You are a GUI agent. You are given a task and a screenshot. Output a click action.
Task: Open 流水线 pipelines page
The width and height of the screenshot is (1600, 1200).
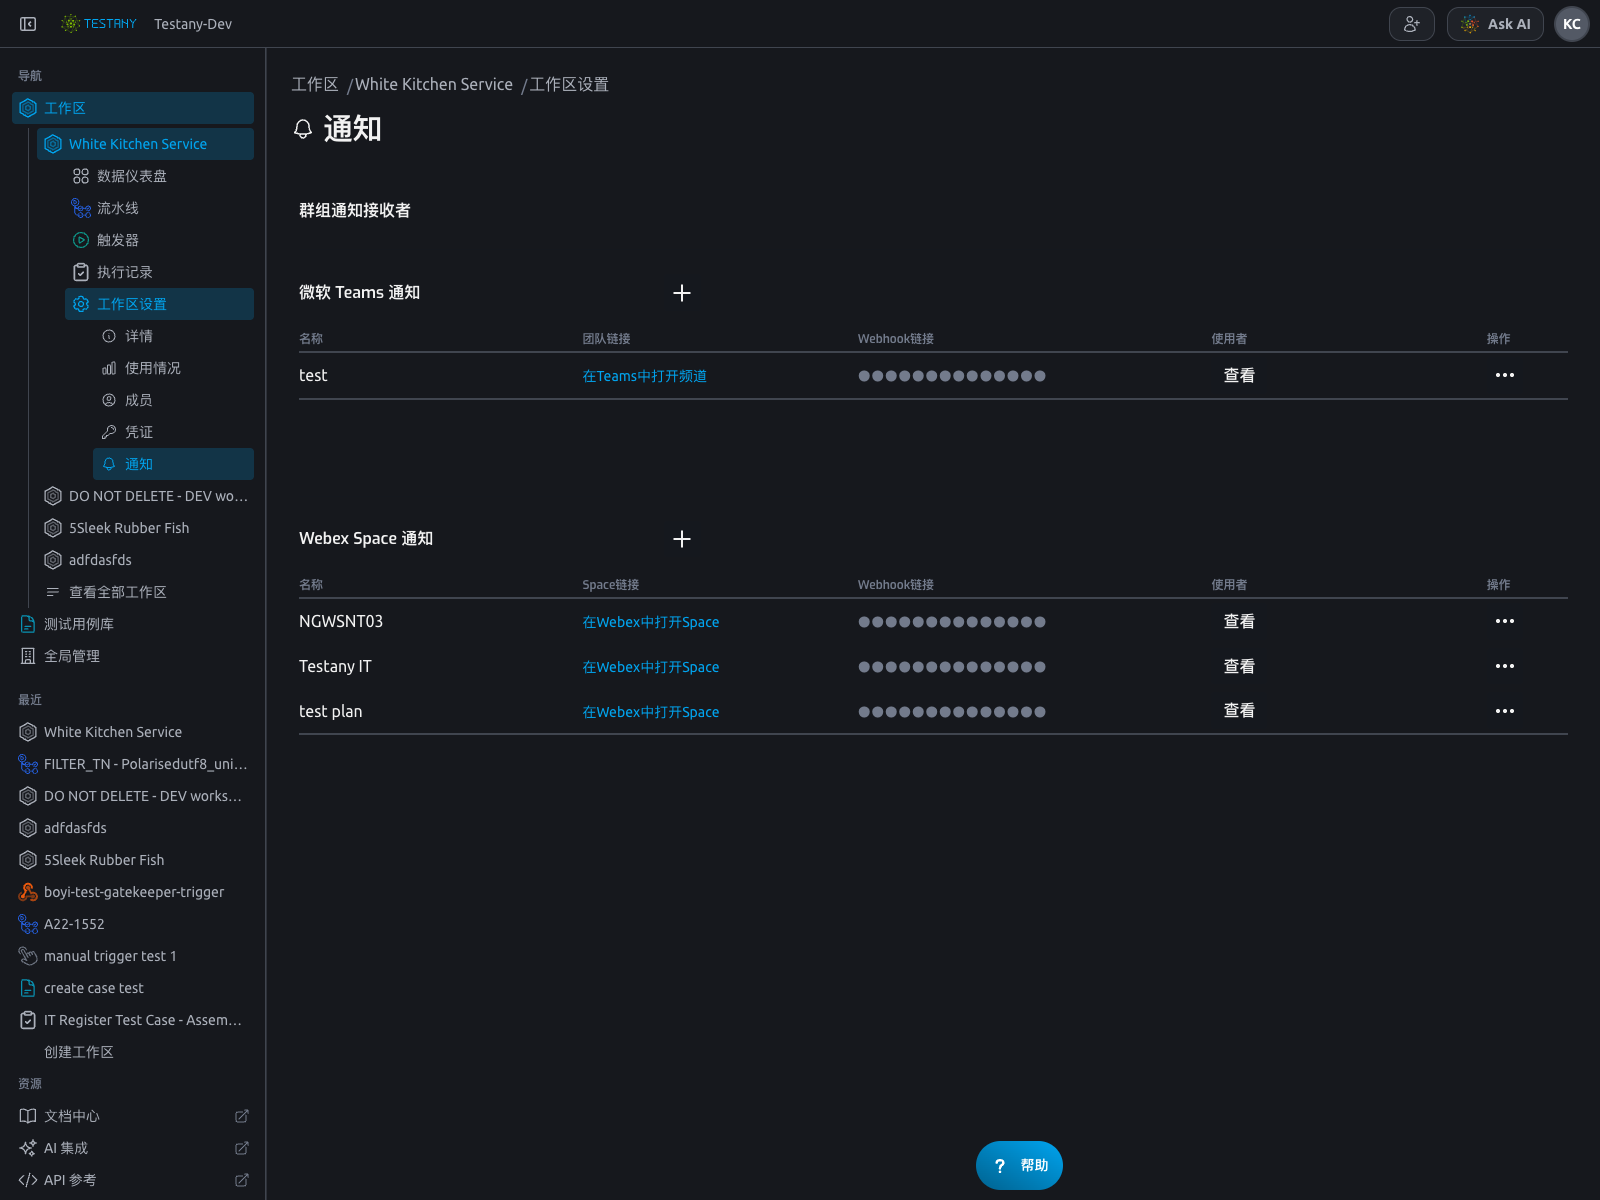118,208
